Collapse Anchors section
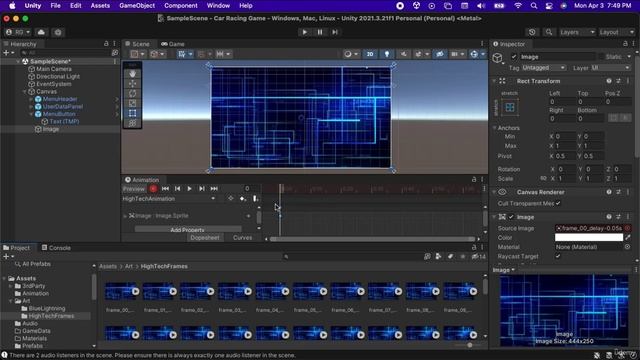 pos(494,128)
